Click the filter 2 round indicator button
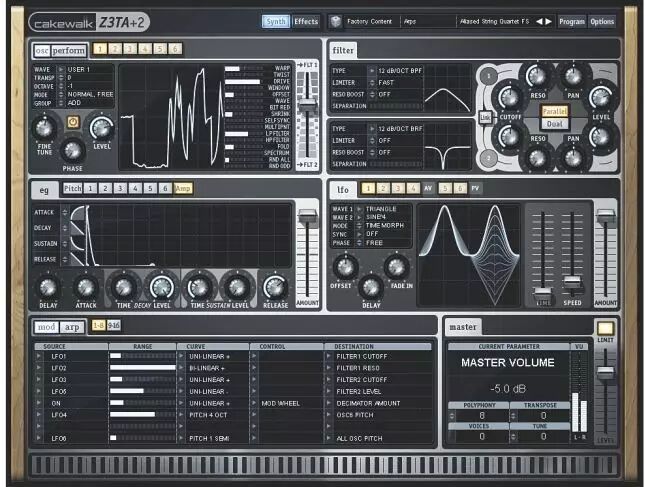The height and width of the screenshot is (487, 650). tap(489, 158)
